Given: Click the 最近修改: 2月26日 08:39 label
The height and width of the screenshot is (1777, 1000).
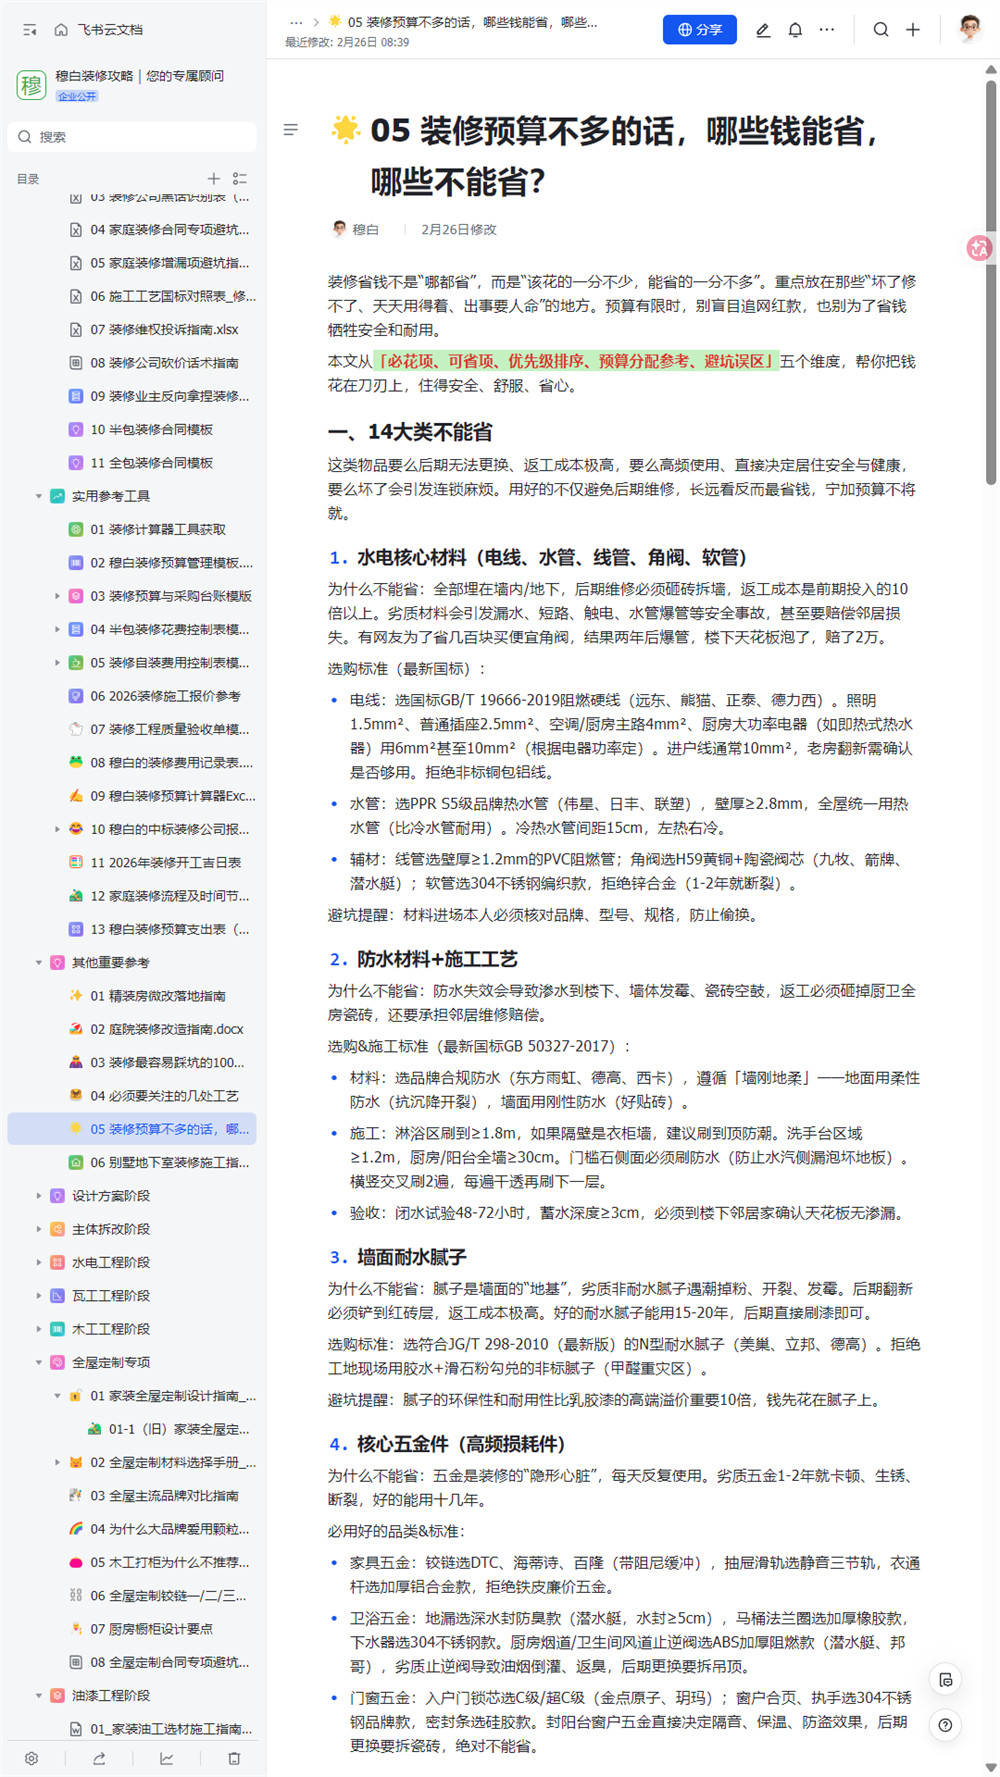Looking at the screenshot, I should [347, 42].
